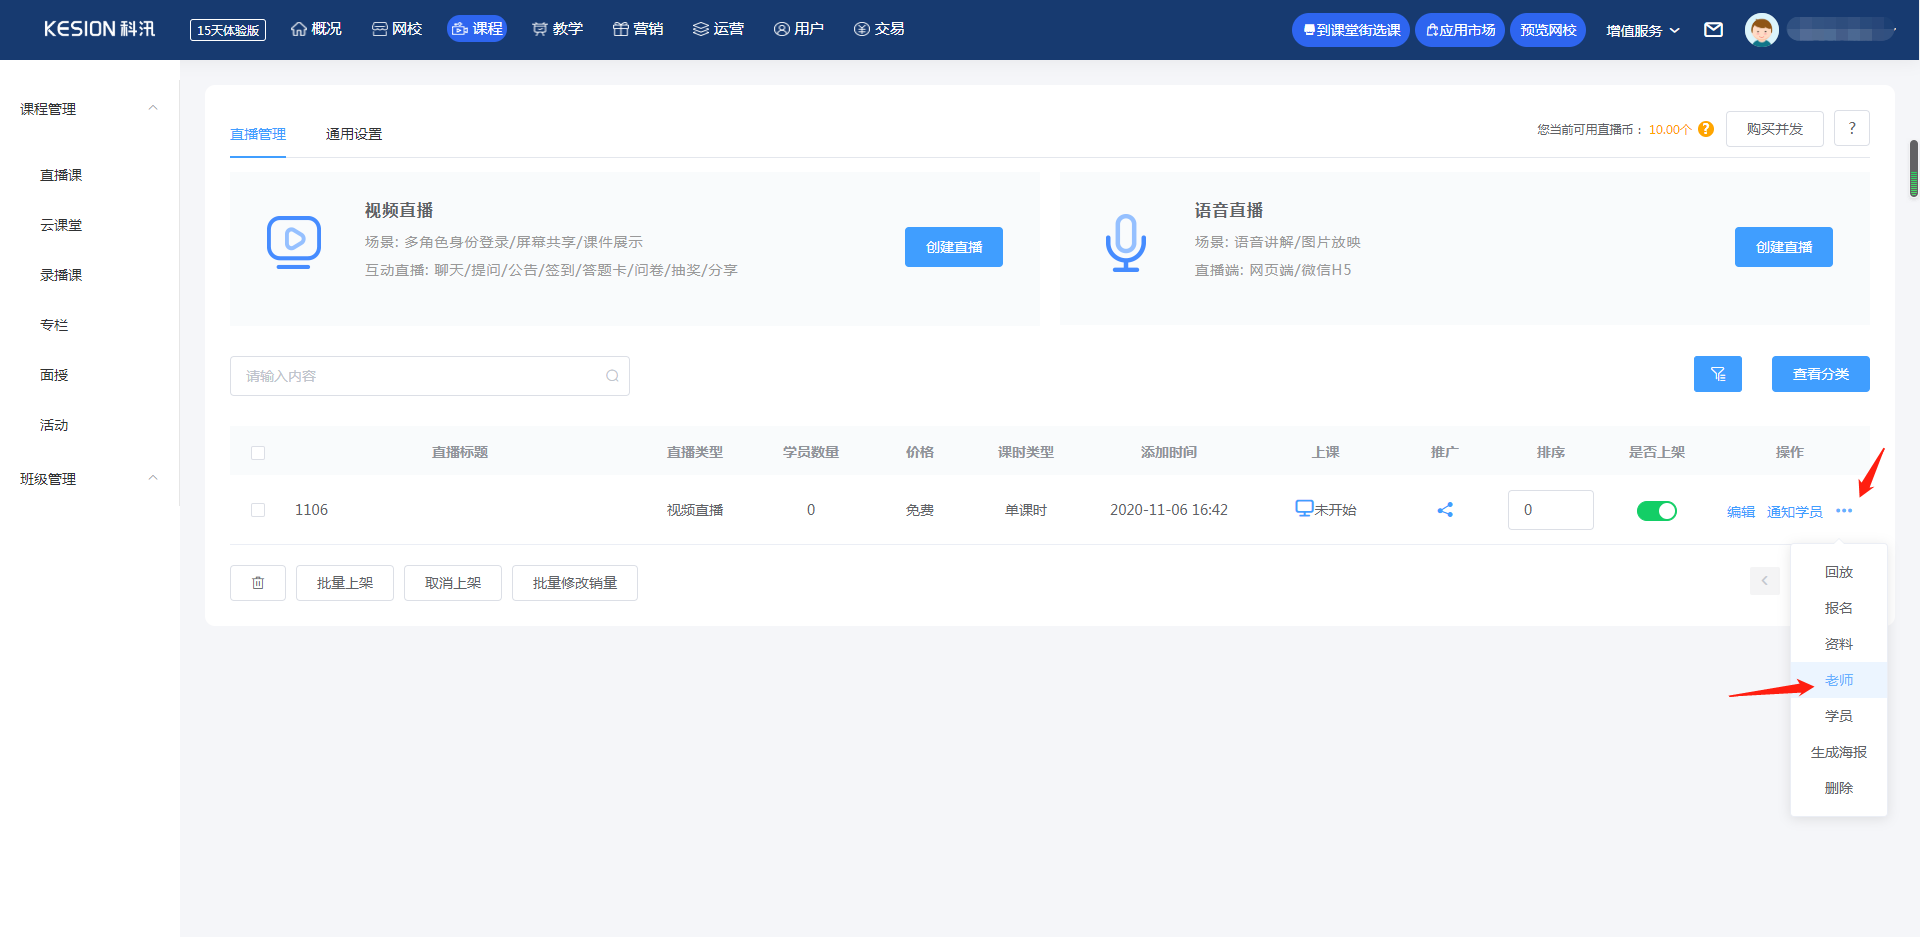This screenshot has height=937, width=1920.
Task: Click the blue filter icon button
Action: [1718, 374]
